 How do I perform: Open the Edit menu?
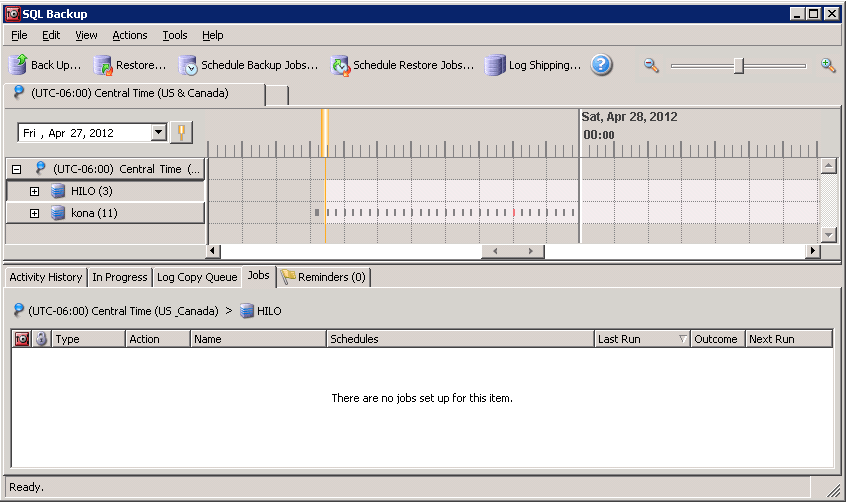coord(51,35)
